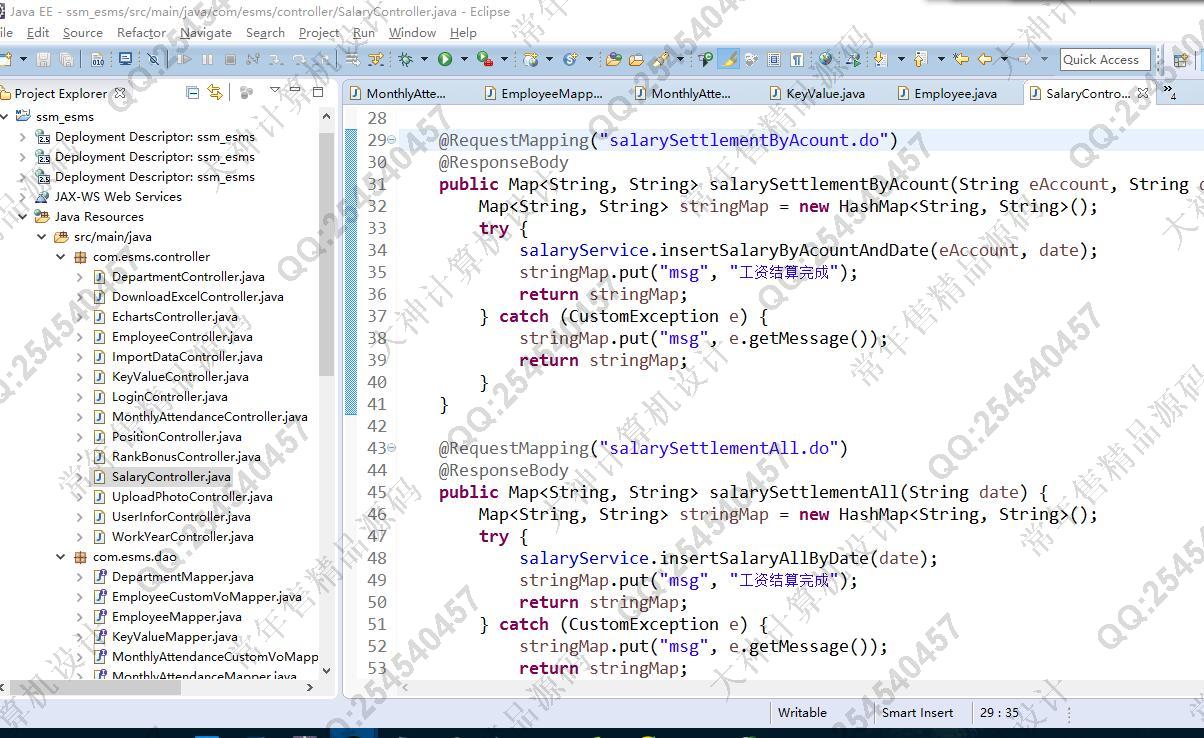Select RankBonusController.java in the tree
Image resolution: width=1204 pixels, height=738 pixels.
[x=186, y=457]
